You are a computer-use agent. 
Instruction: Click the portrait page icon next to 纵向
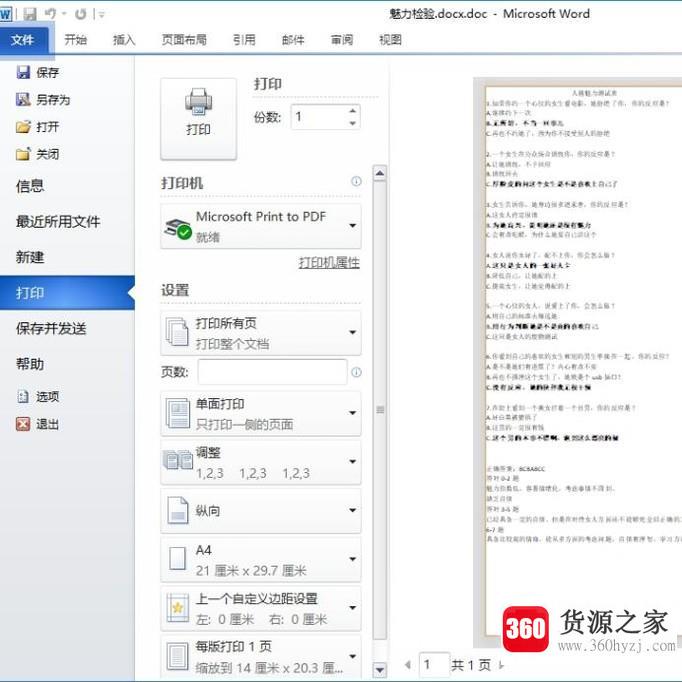point(177,510)
